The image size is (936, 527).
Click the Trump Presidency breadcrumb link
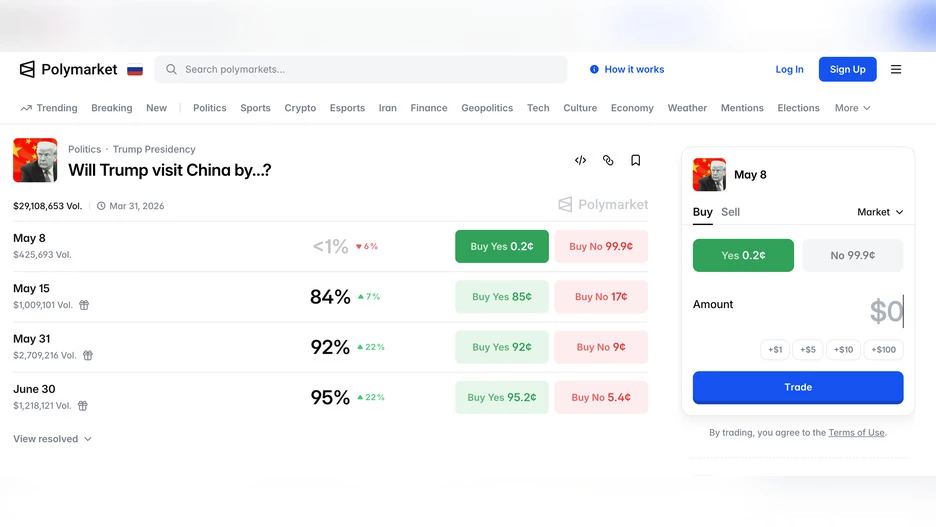(154, 149)
